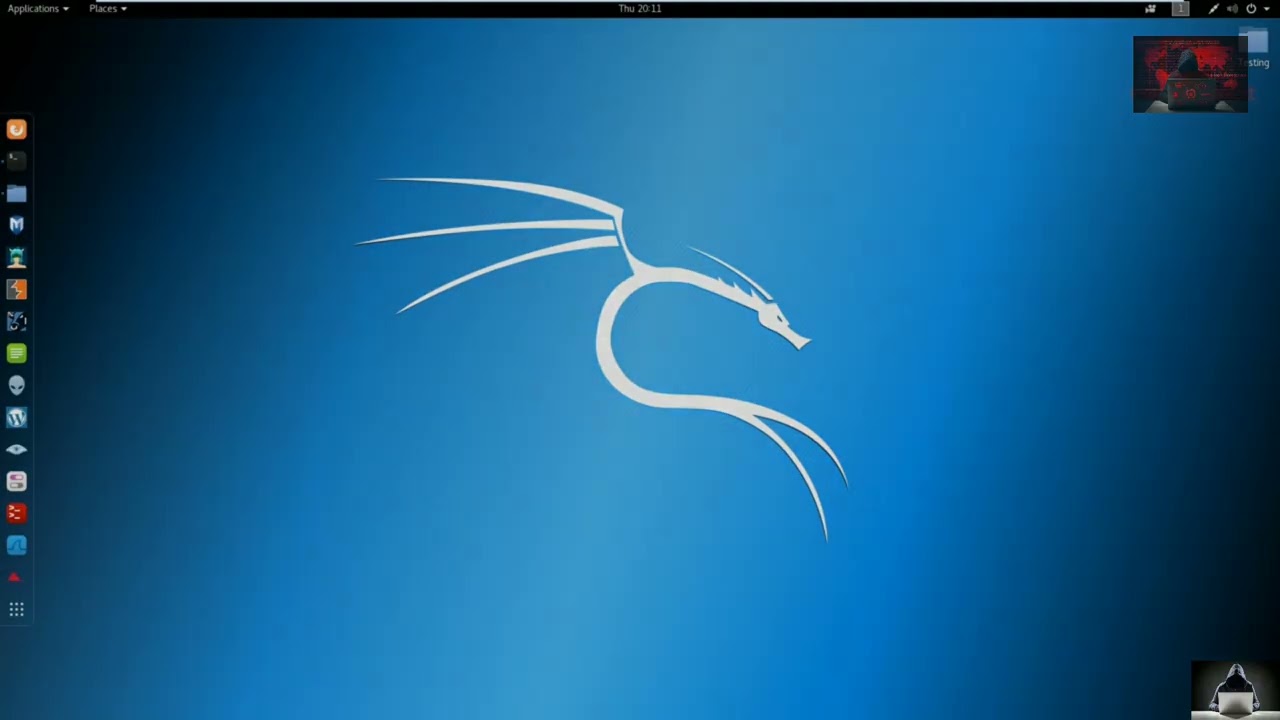
Task: Open the Thu 20:11 clock calendar
Action: 640,8
